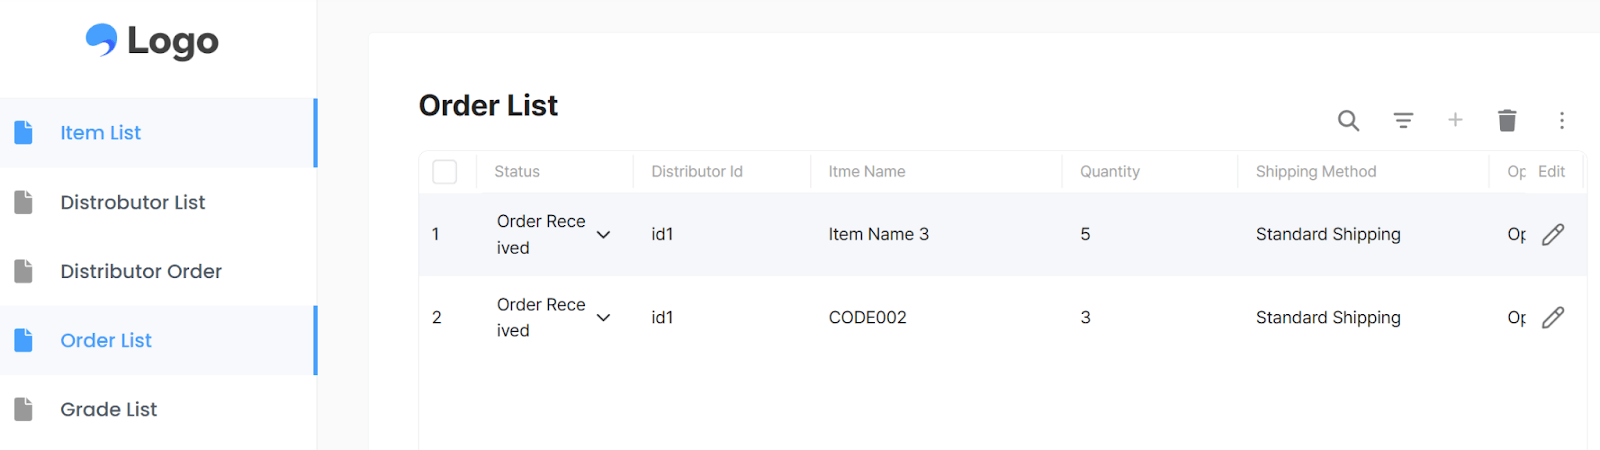The width and height of the screenshot is (1600, 450).
Task: Click row number 2
Action: click(x=436, y=317)
